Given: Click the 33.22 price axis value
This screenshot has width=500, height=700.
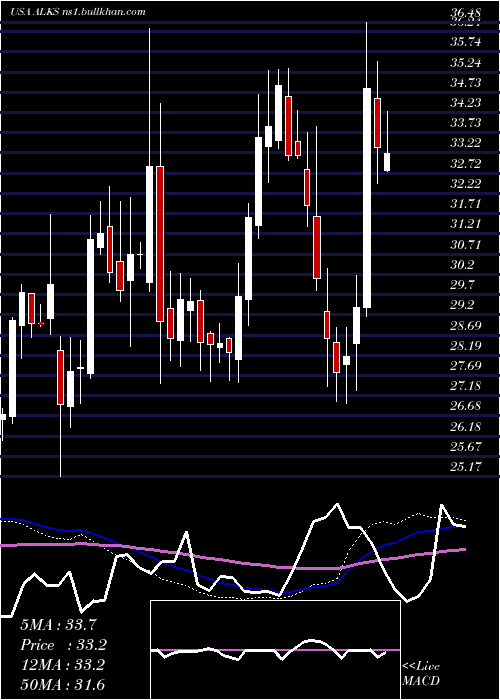Looking at the screenshot, I should 466,143.
